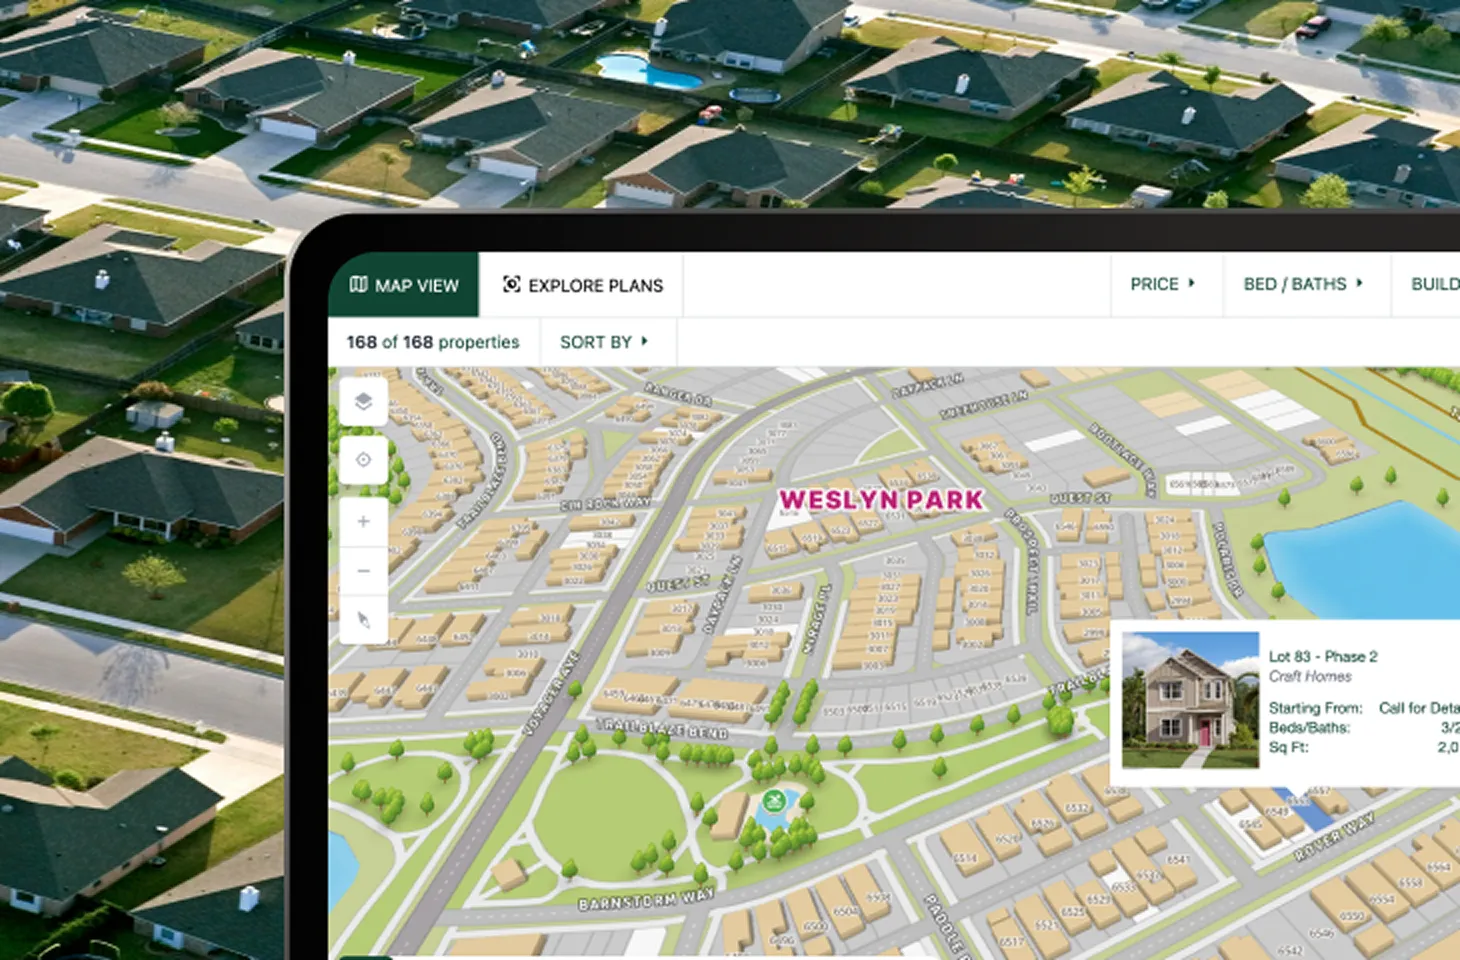The height and width of the screenshot is (960, 1460).
Task: Click the Lot 83 - Phase 2 title
Action: 1323,657
